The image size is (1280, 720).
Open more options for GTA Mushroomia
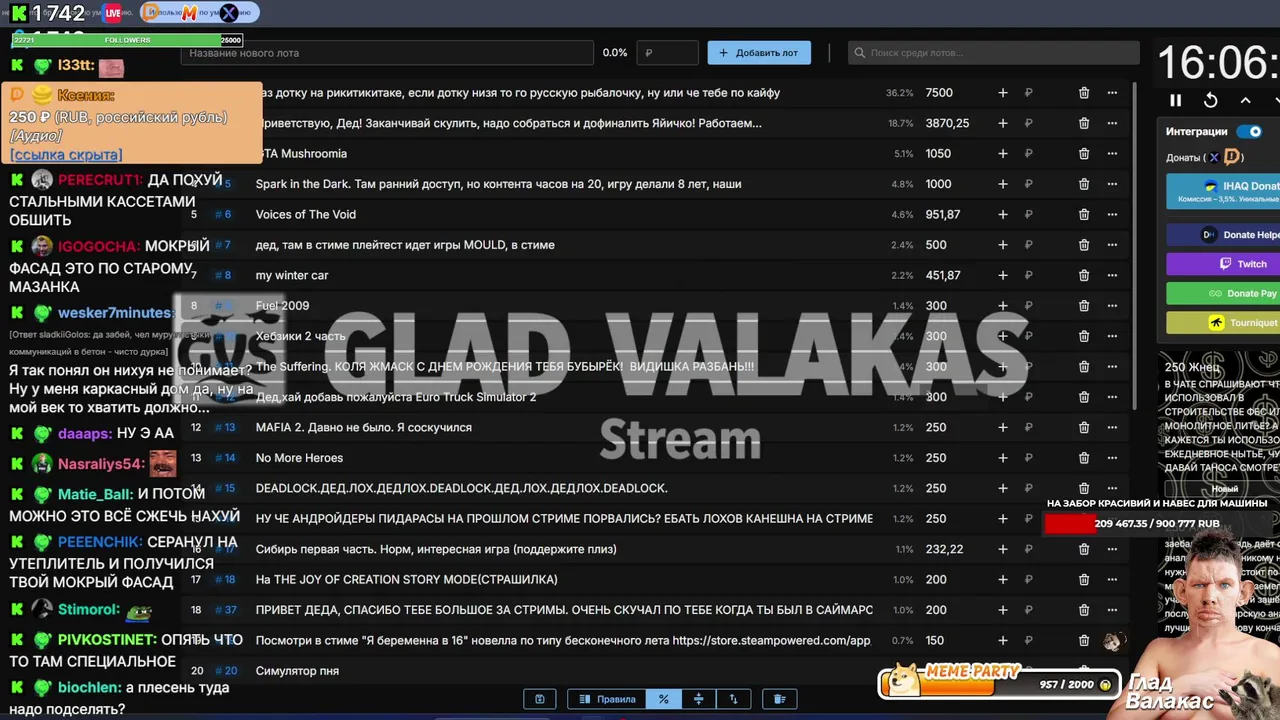pyautogui.click(x=1112, y=154)
